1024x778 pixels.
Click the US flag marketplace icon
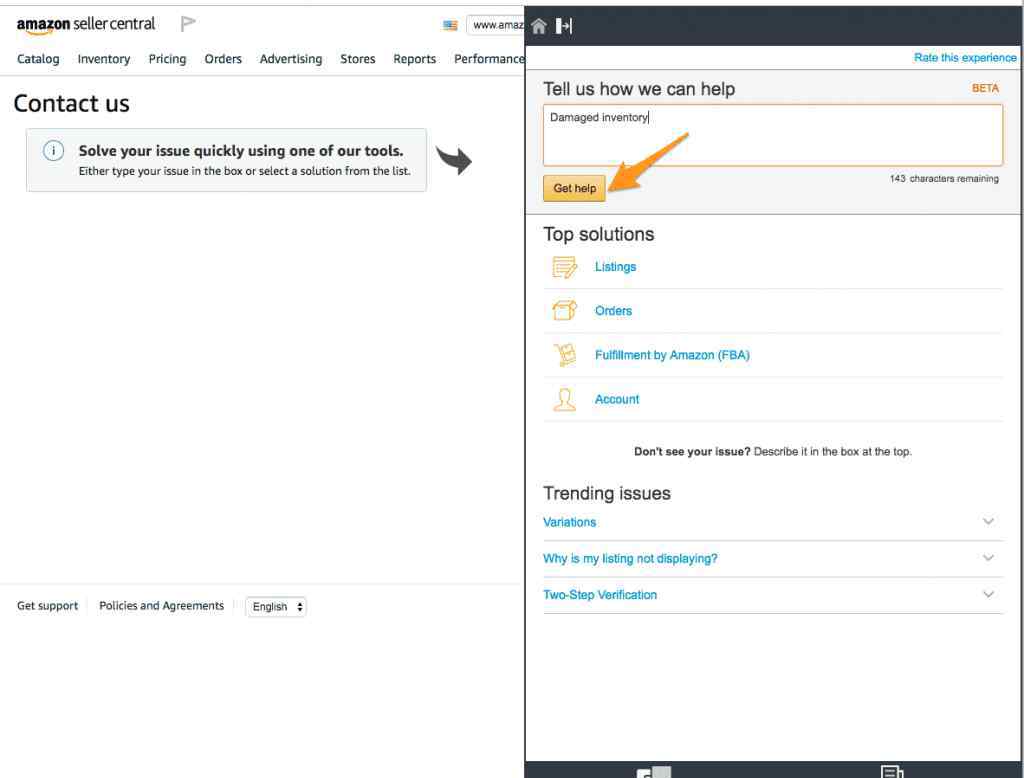click(x=450, y=25)
